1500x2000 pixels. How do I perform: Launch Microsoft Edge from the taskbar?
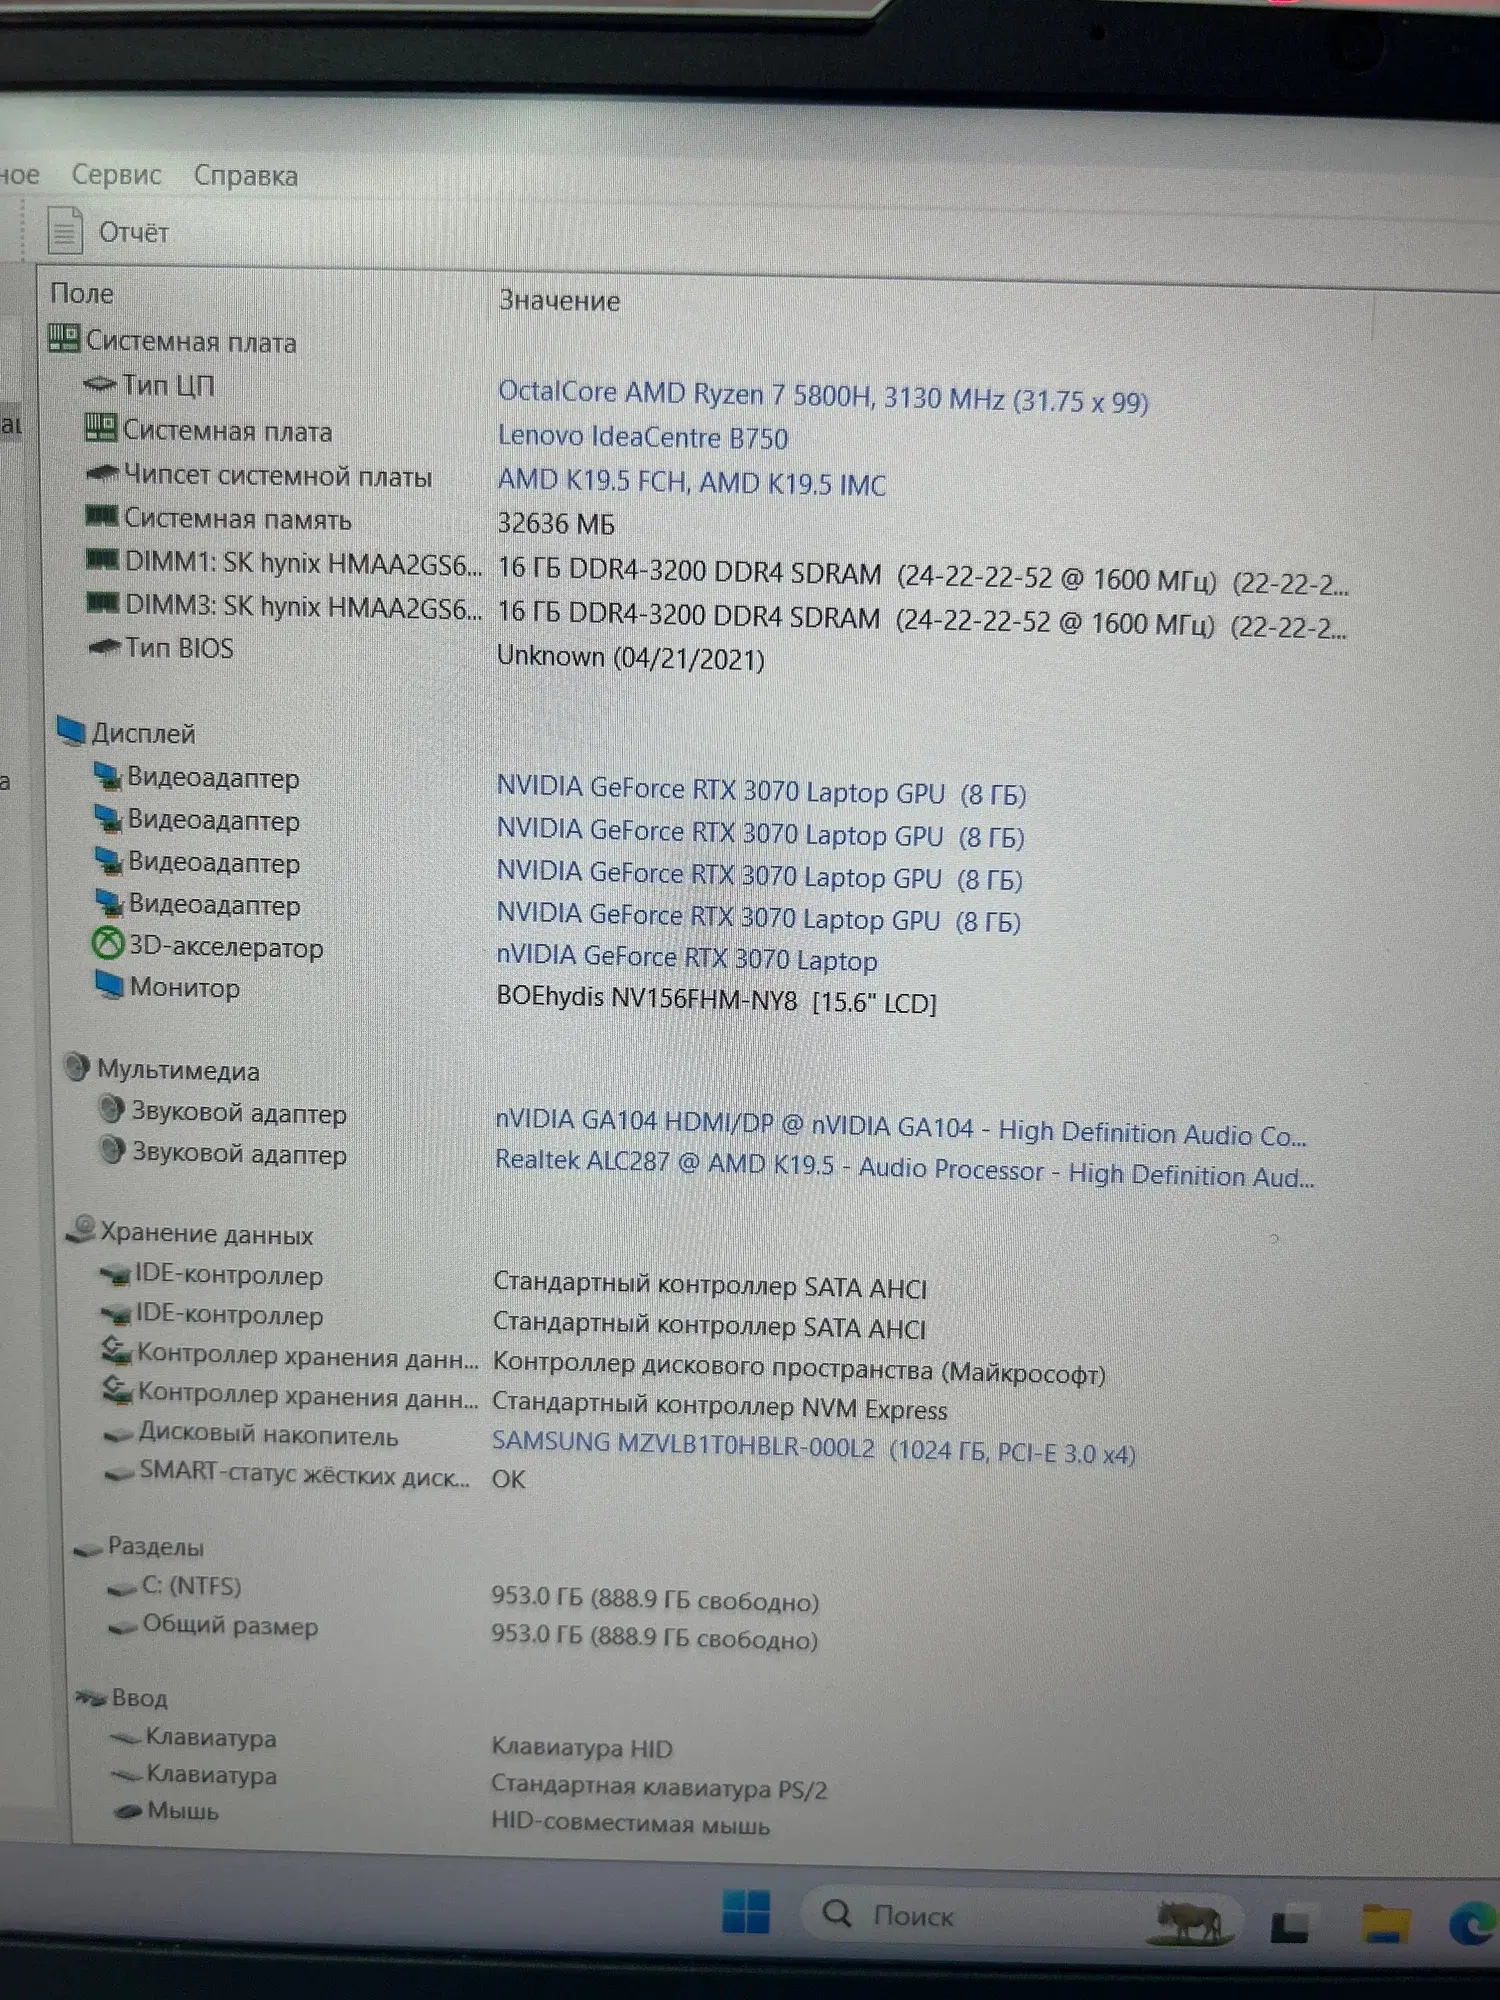(x=1473, y=1922)
